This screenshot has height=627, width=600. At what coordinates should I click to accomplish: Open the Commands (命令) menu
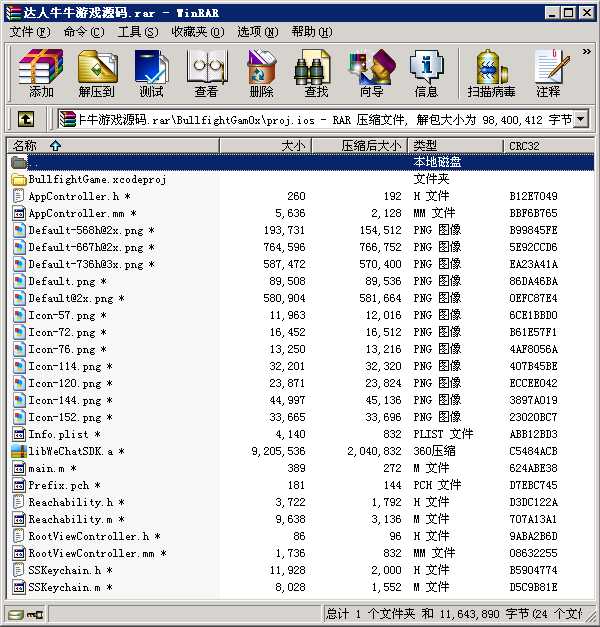tap(84, 32)
